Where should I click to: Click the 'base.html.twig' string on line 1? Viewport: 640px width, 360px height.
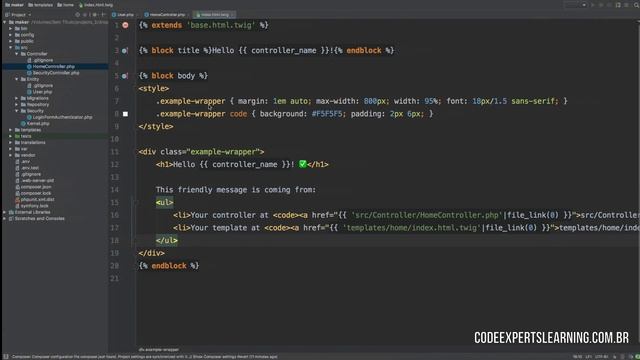[x=221, y=25]
